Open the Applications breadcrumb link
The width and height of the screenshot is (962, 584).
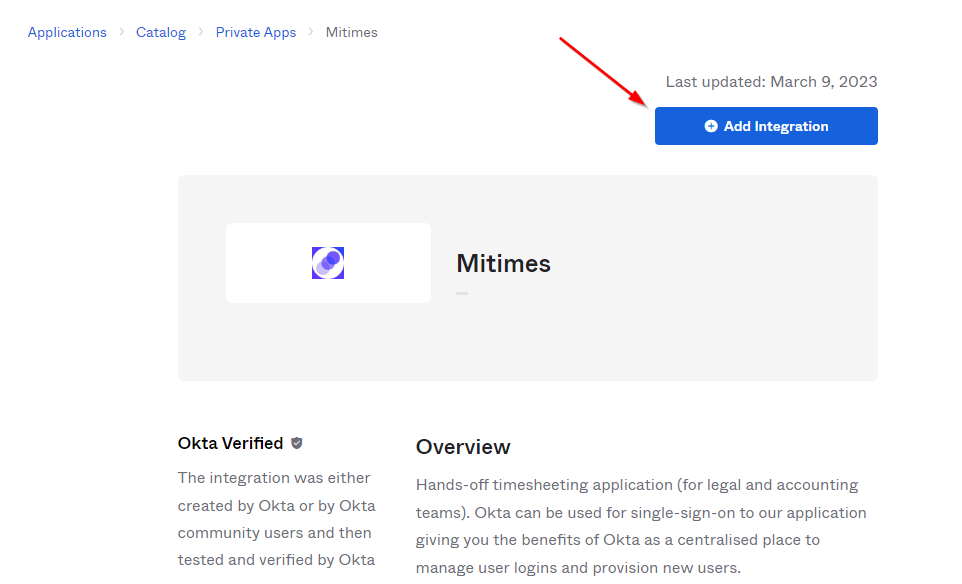(x=67, y=32)
